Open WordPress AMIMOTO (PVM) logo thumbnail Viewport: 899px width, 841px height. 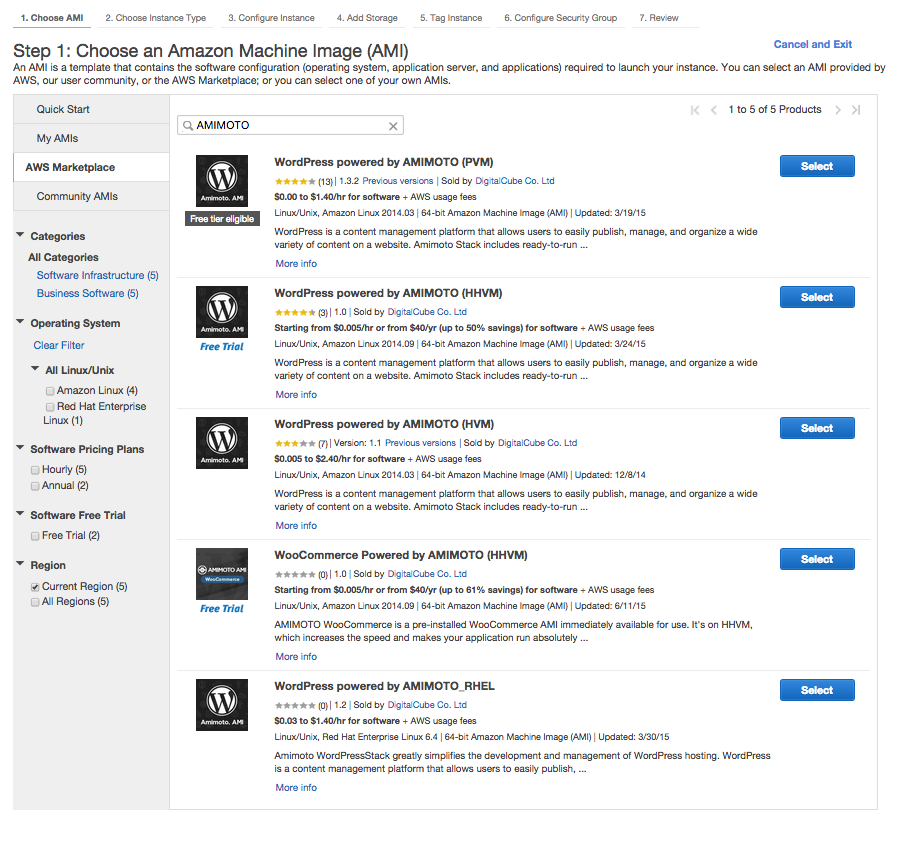pyautogui.click(x=222, y=181)
